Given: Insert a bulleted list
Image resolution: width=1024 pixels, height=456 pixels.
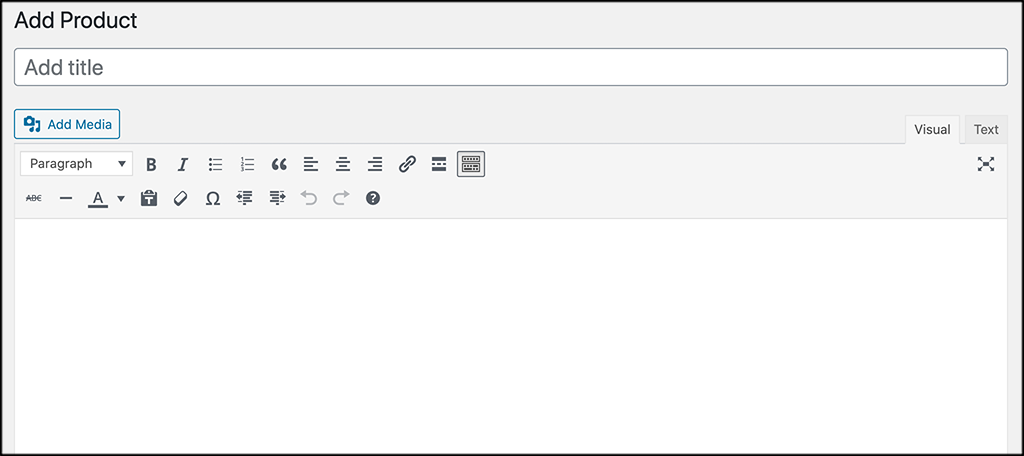Looking at the screenshot, I should [215, 165].
